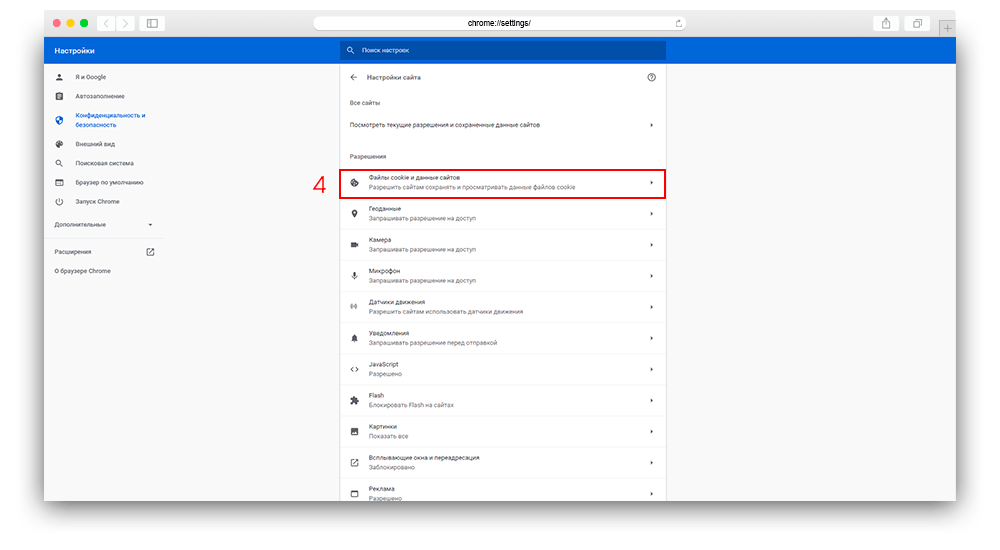This screenshot has height=550, width=1000.
Task: Open the JavaScript row chevron
Action: pos(651,369)
